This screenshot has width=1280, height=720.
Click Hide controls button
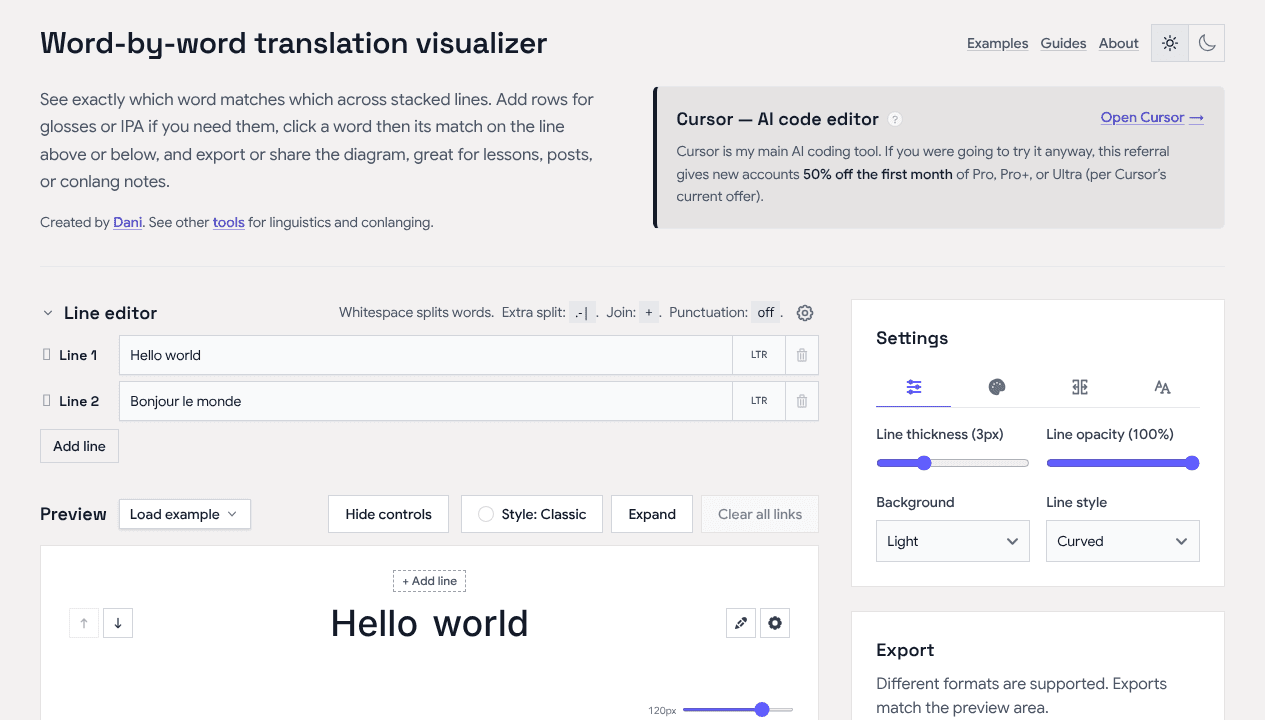[x=389, y=514]
